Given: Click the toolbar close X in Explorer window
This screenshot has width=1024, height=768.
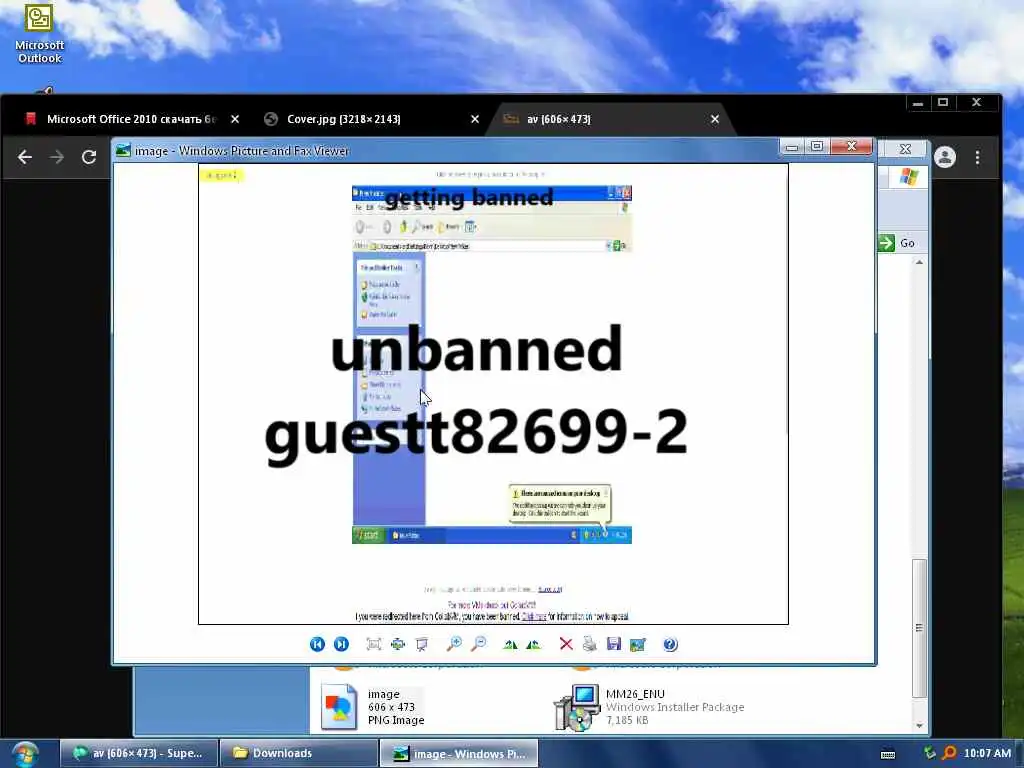Looking at the screenshot, I should [x=905, y=150].
